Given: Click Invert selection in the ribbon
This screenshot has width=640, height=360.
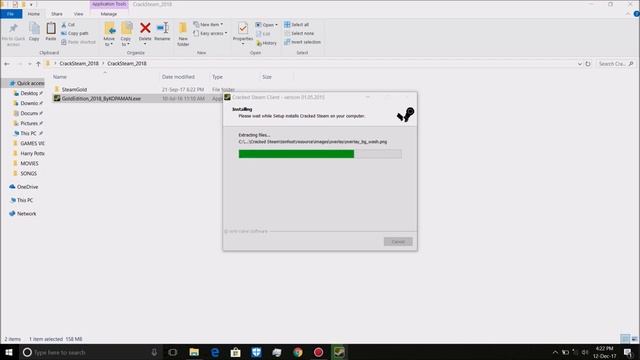Looking at the screenshot, I should point(302,42).
